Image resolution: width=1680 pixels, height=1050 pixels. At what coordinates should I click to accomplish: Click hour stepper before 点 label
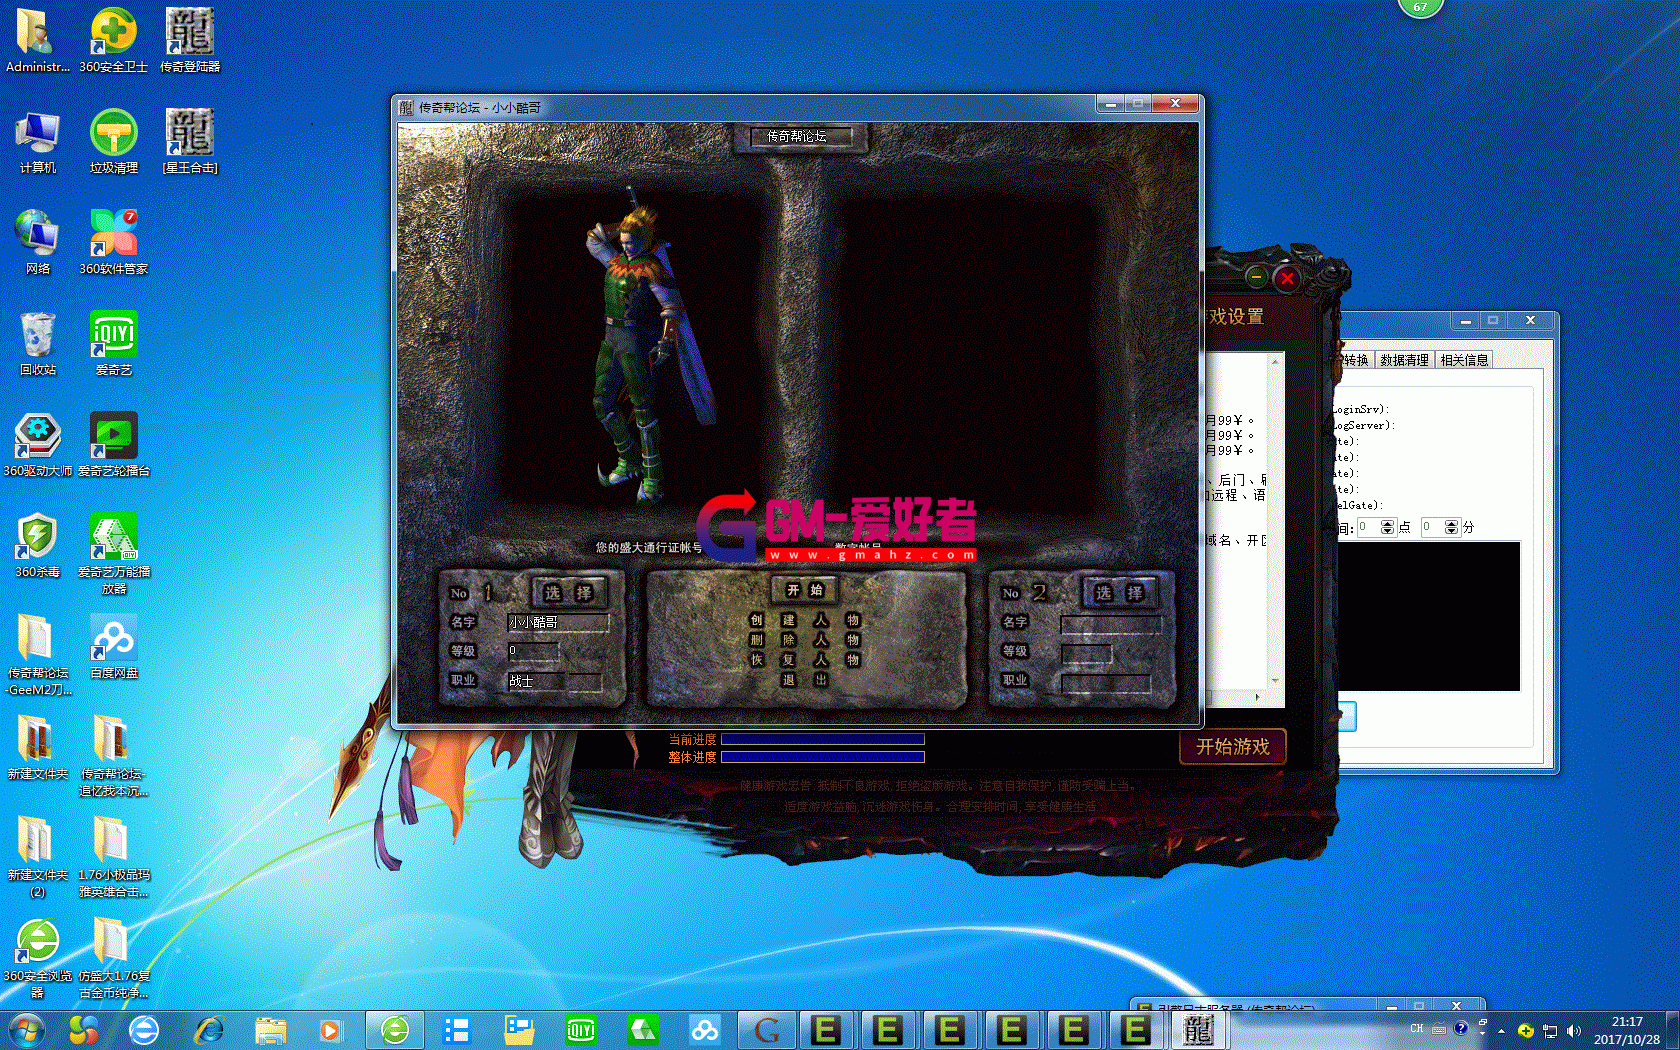pyautogui.click(x=1387, y=527)
